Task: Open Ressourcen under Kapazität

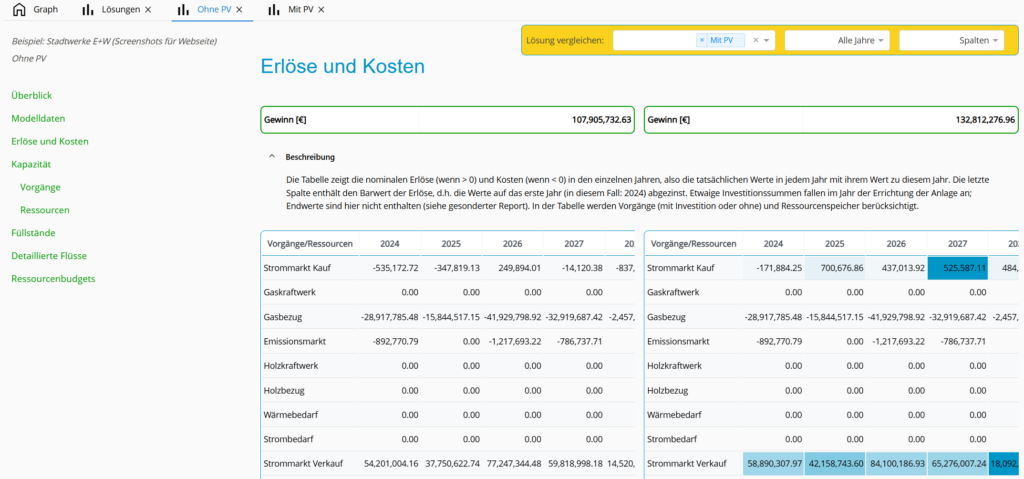Action: (45, 210)
